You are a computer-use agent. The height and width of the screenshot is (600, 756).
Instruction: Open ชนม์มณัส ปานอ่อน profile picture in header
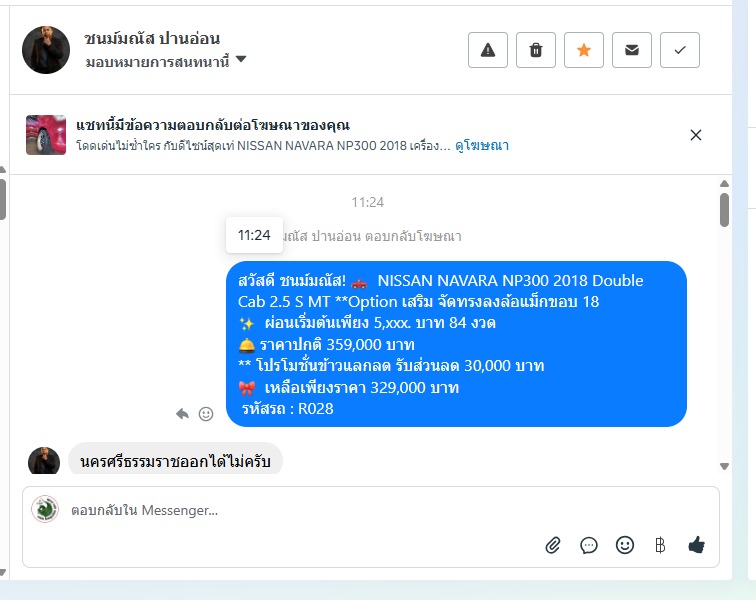coord(46,50)
